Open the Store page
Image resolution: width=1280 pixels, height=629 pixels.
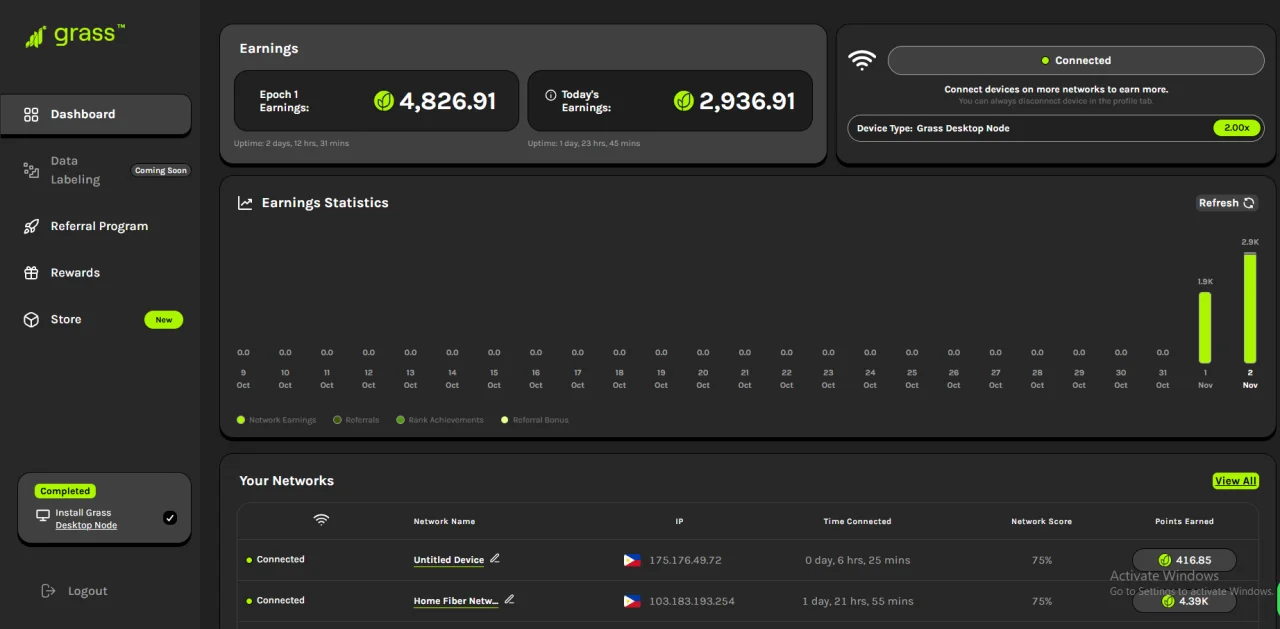66,319
